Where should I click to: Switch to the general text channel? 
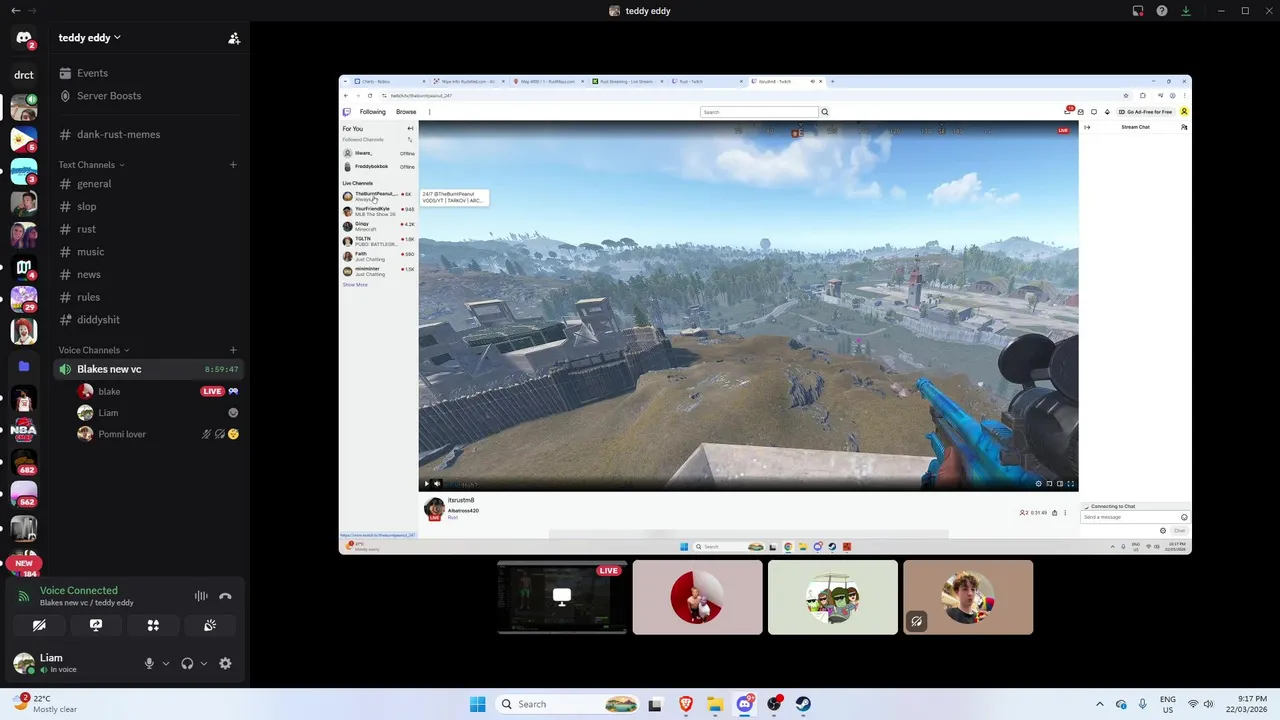[x=149, y=184]
